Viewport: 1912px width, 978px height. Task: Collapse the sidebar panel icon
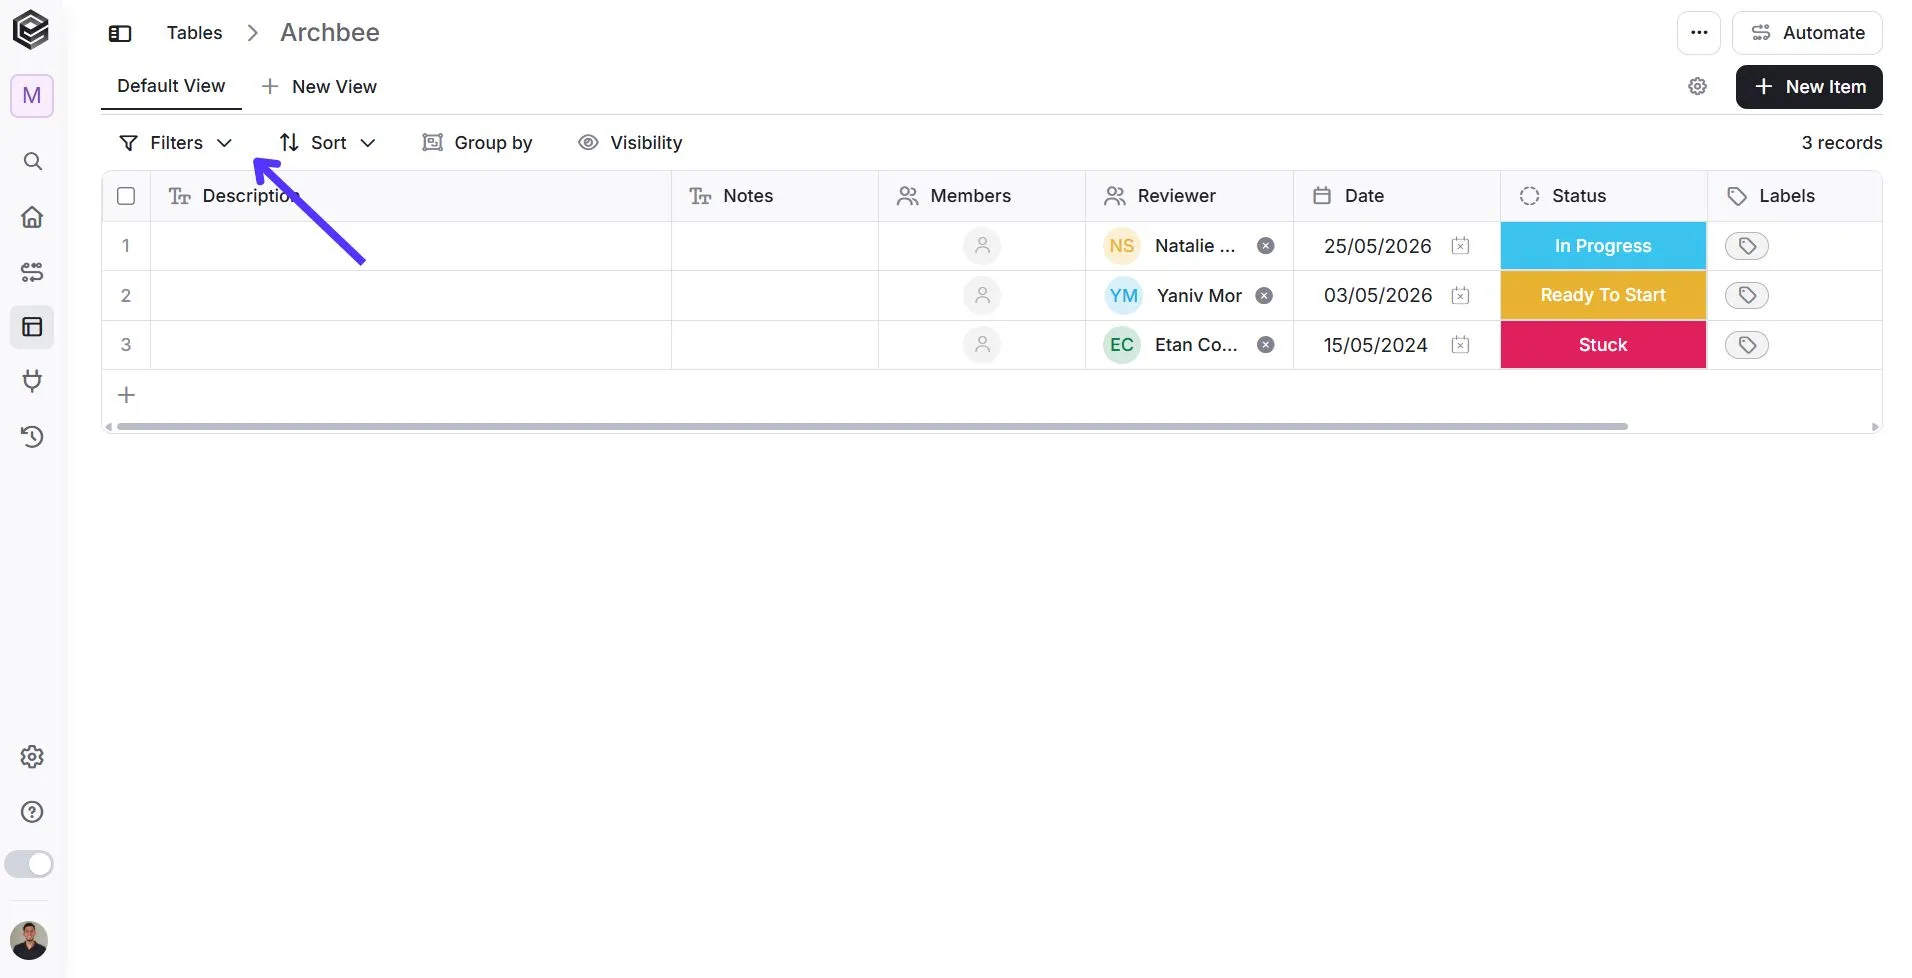[120, 33]
